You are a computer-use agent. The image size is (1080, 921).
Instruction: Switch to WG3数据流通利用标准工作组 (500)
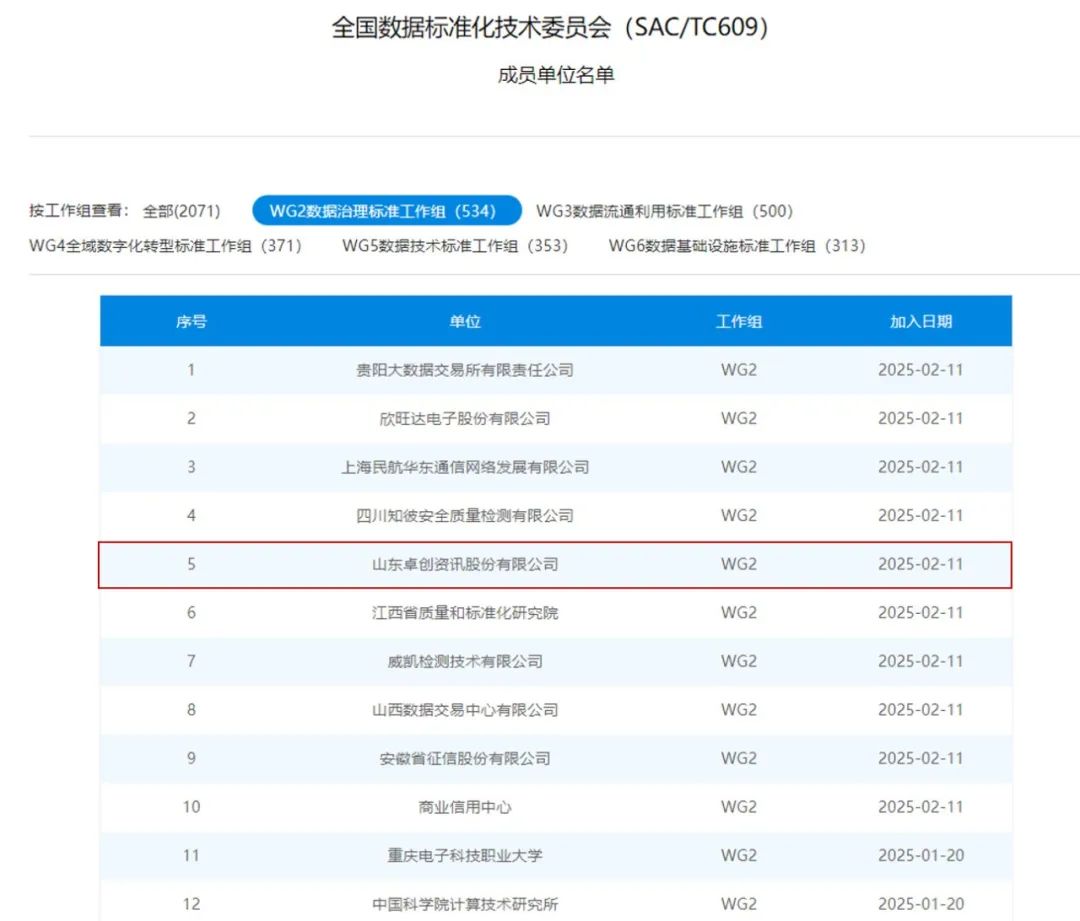(664, 211)
